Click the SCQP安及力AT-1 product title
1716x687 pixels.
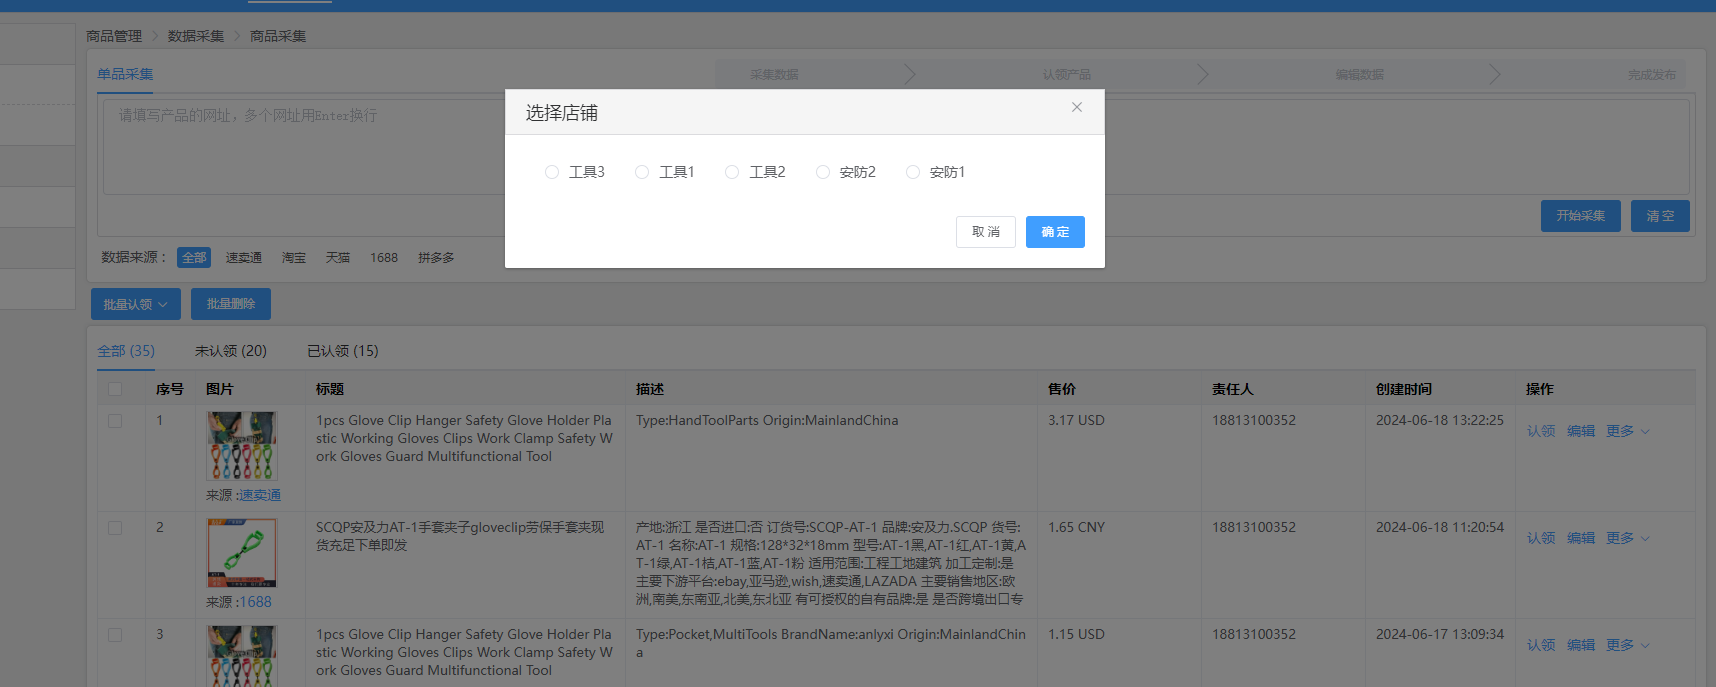pyautogui.click(x=460, y=536)
